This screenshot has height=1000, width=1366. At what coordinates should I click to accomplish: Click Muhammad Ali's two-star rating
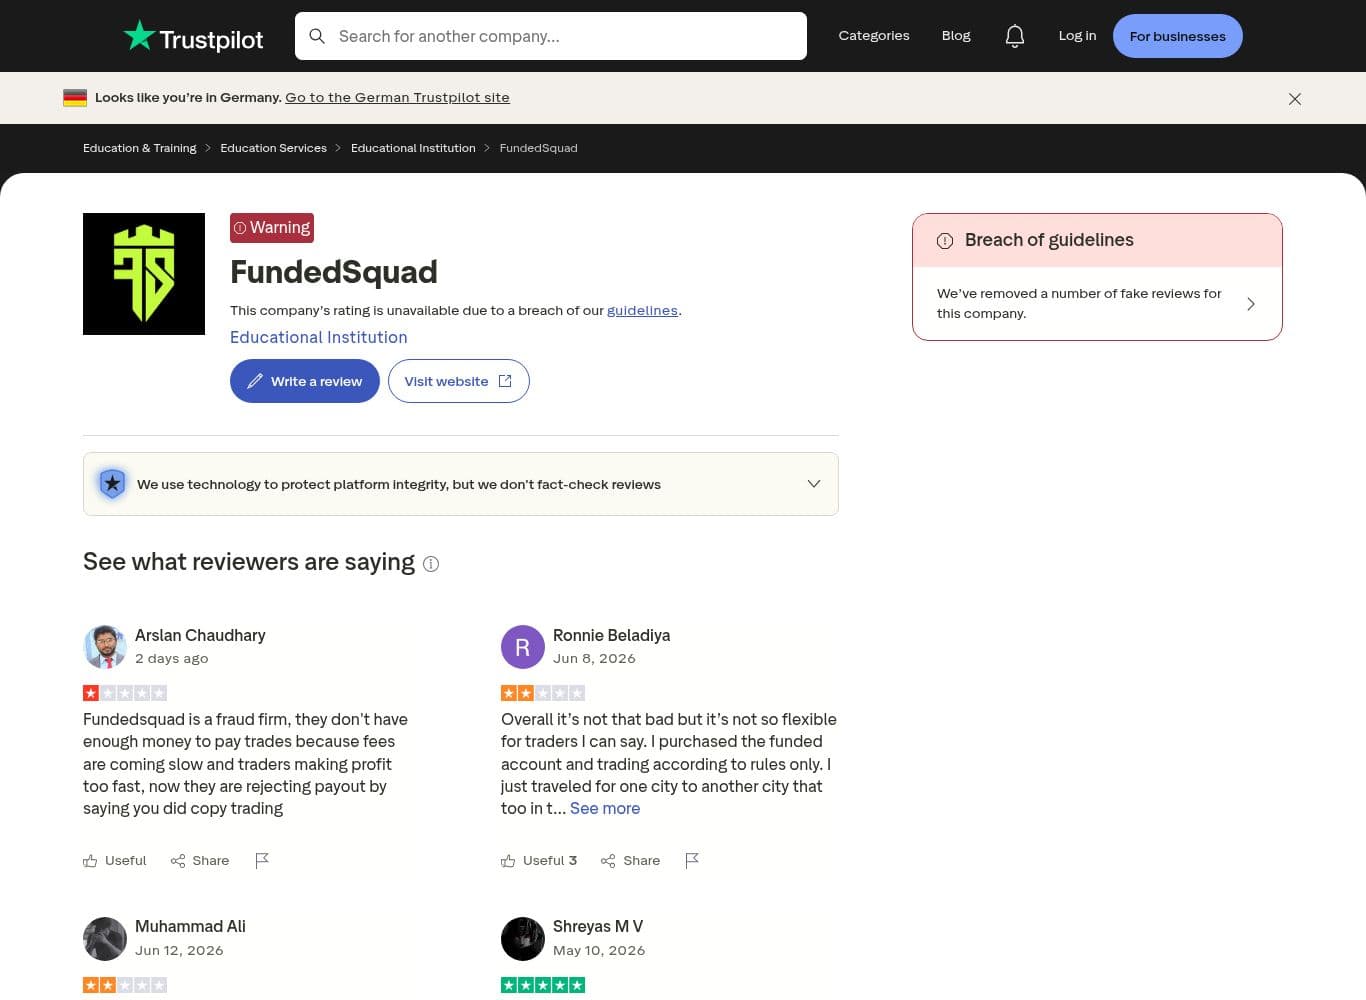pyautogui.click(x=125, y=985)
